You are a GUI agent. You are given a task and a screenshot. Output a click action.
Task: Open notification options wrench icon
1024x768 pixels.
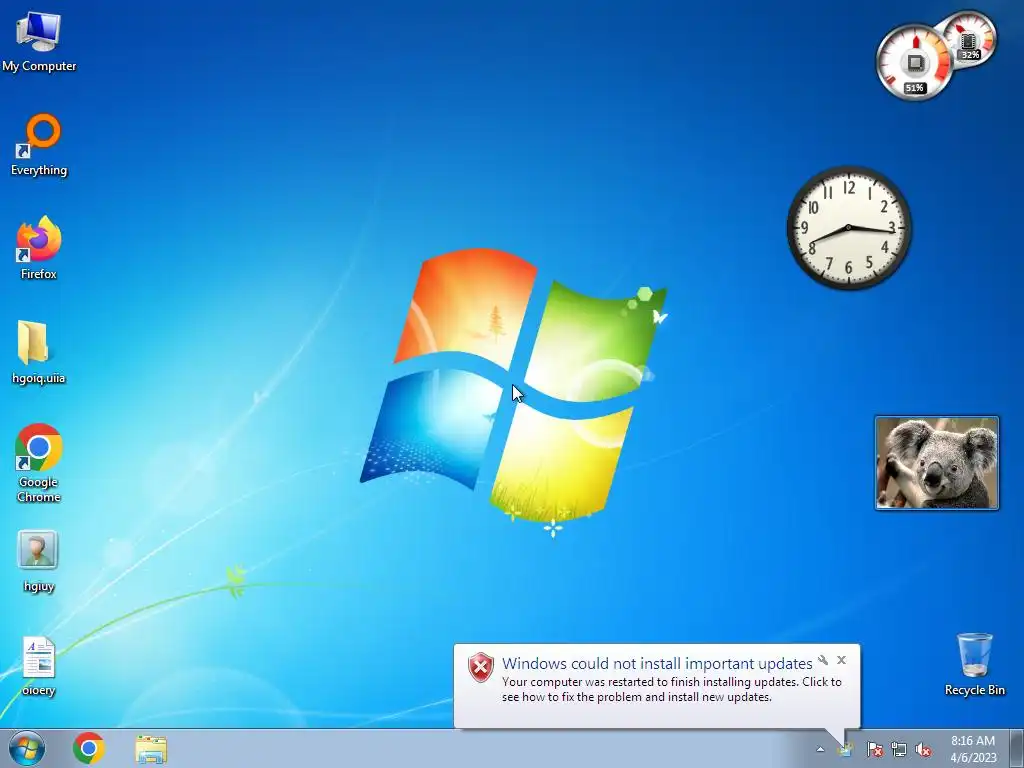[x=823, y=660]
